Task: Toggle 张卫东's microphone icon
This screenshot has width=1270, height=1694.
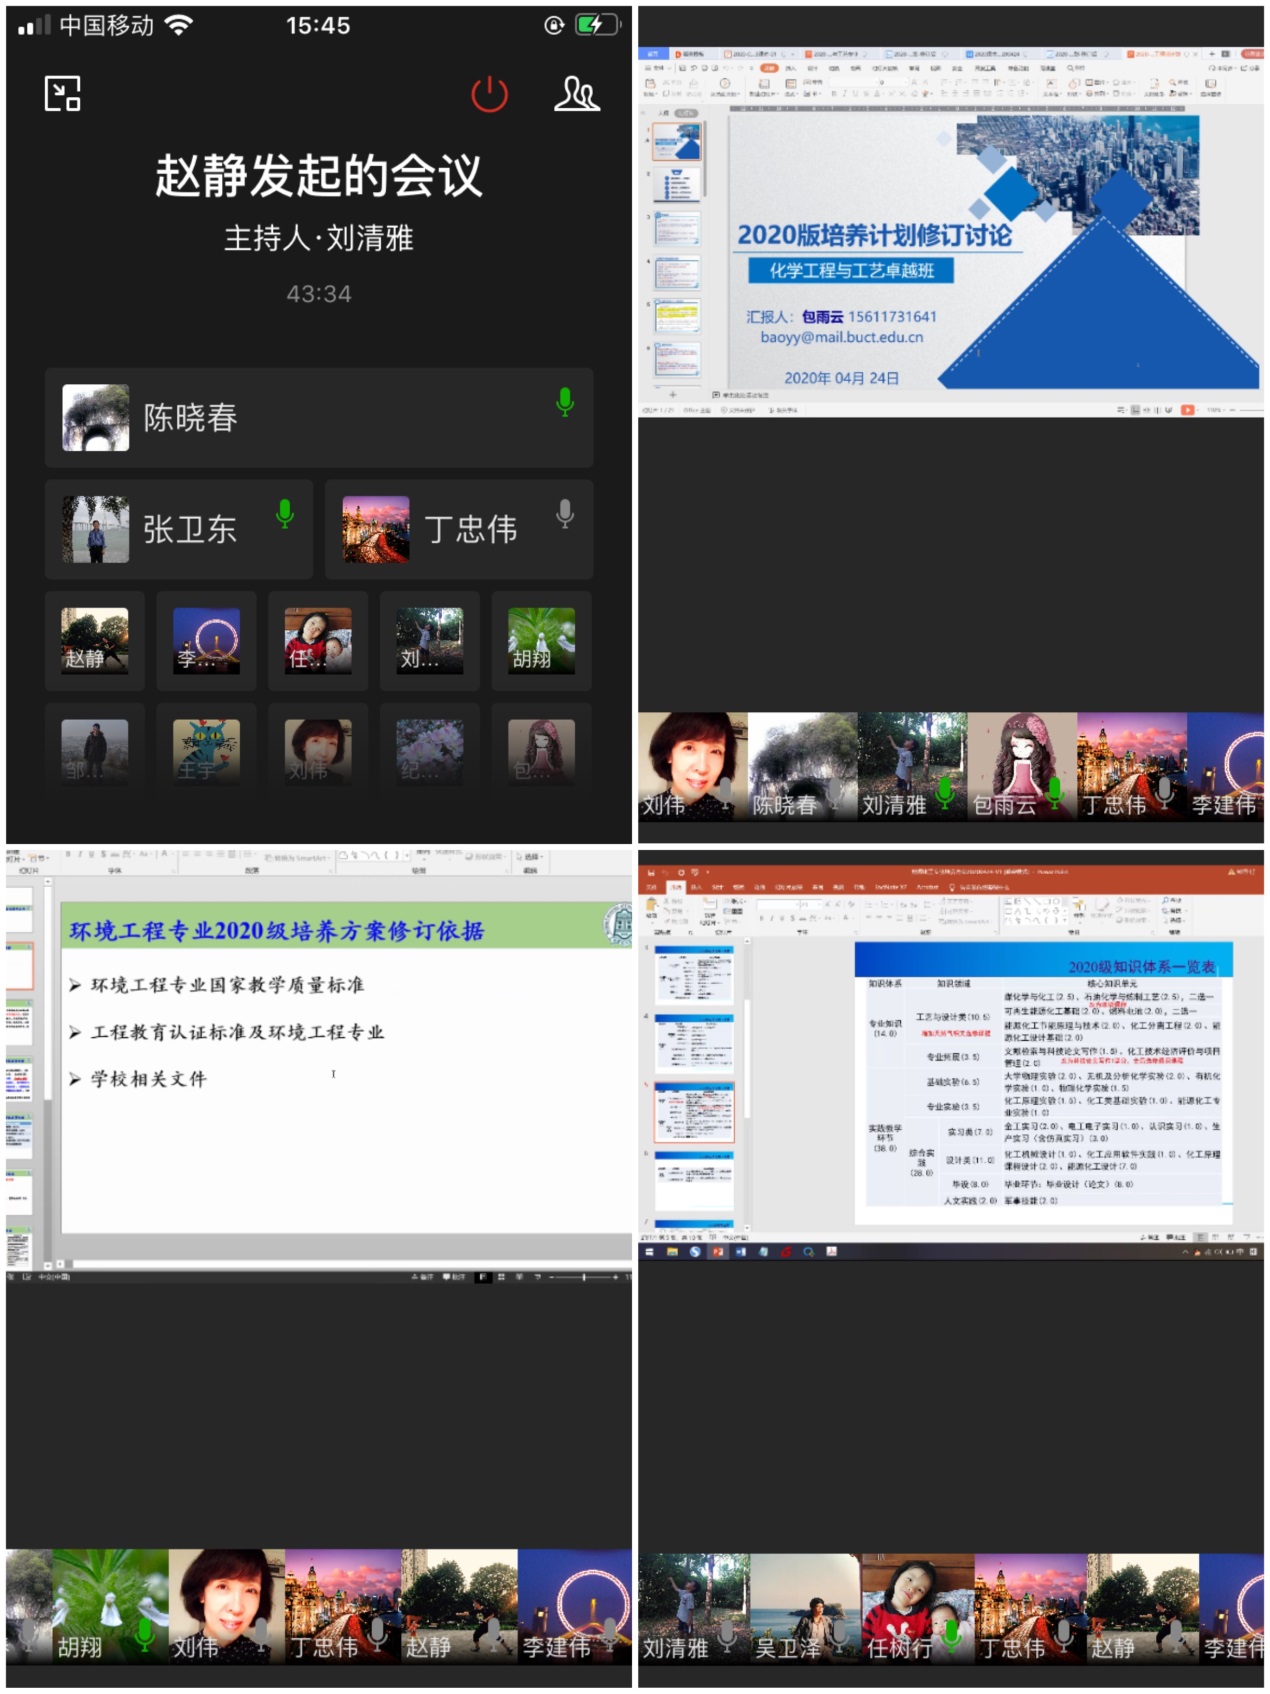Action: click(x=285, y=514)
